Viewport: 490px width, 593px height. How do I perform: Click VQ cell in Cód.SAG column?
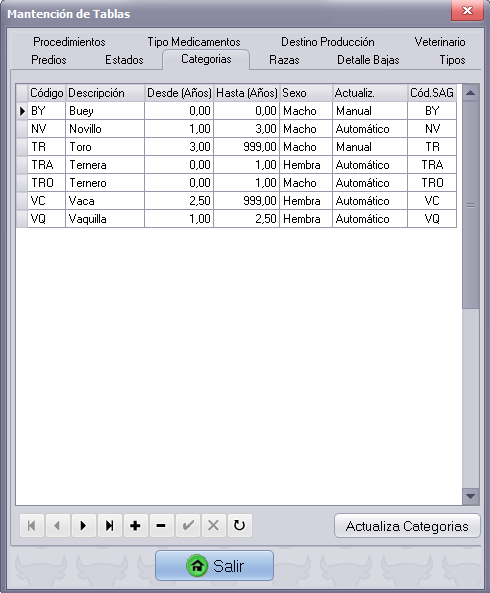coord(432,219)
